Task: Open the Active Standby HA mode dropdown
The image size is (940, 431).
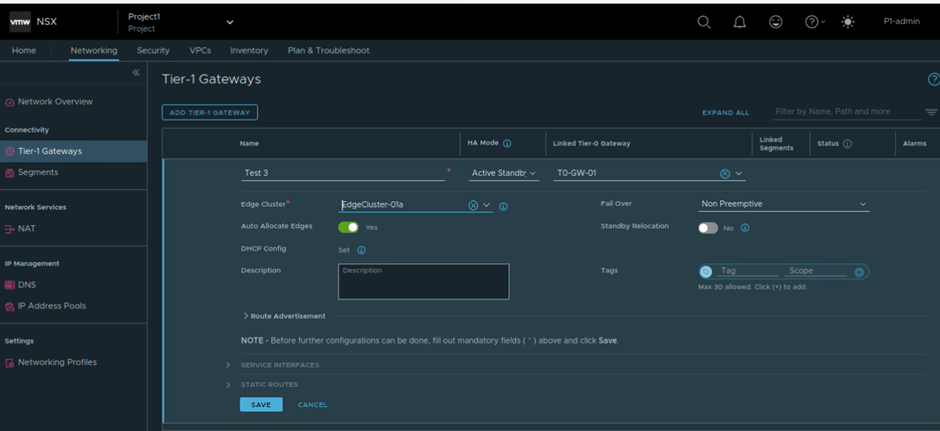Action: (x=504, y=173)
